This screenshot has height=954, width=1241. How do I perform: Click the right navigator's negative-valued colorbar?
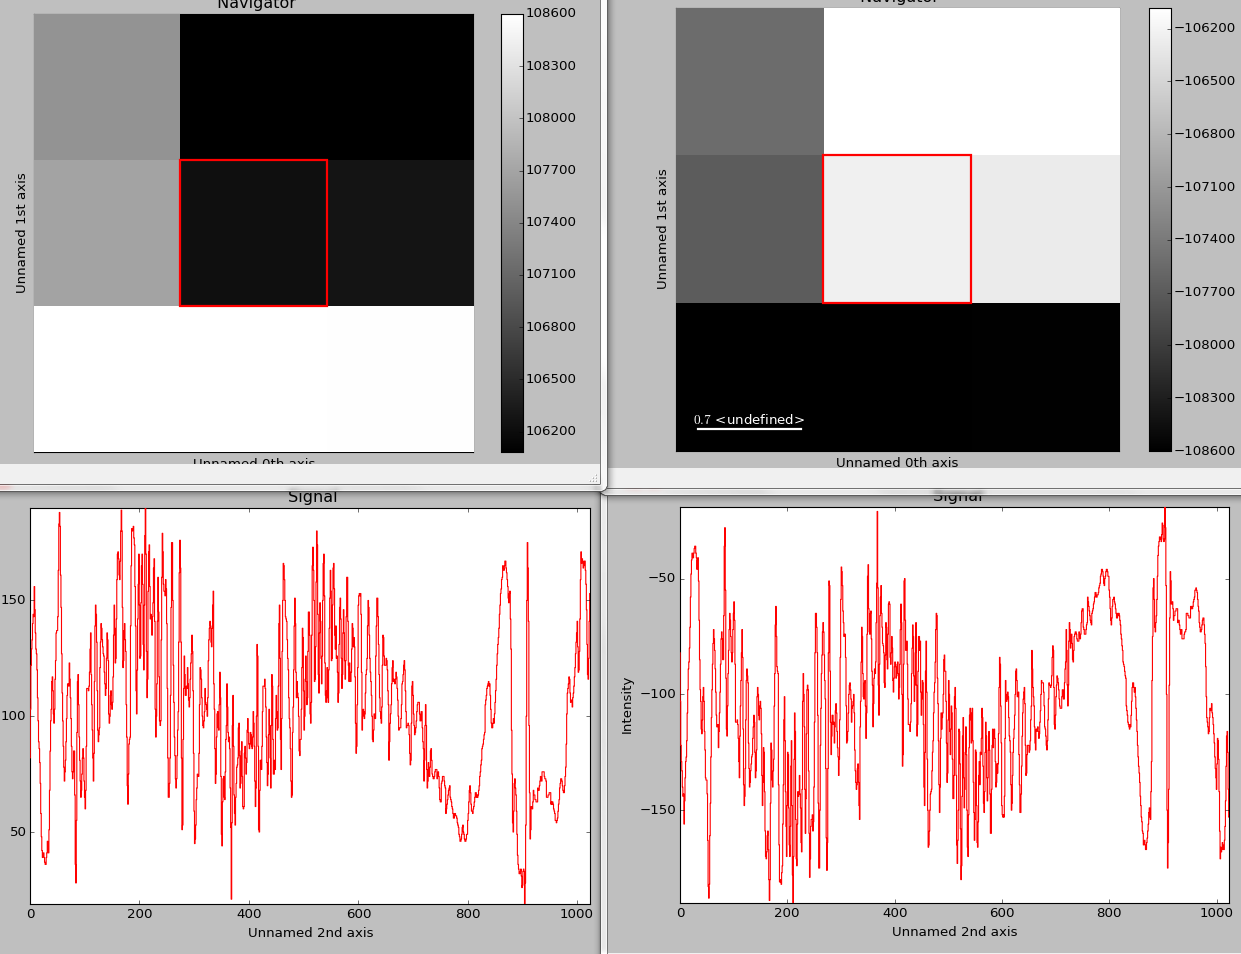pos(1159,229)
